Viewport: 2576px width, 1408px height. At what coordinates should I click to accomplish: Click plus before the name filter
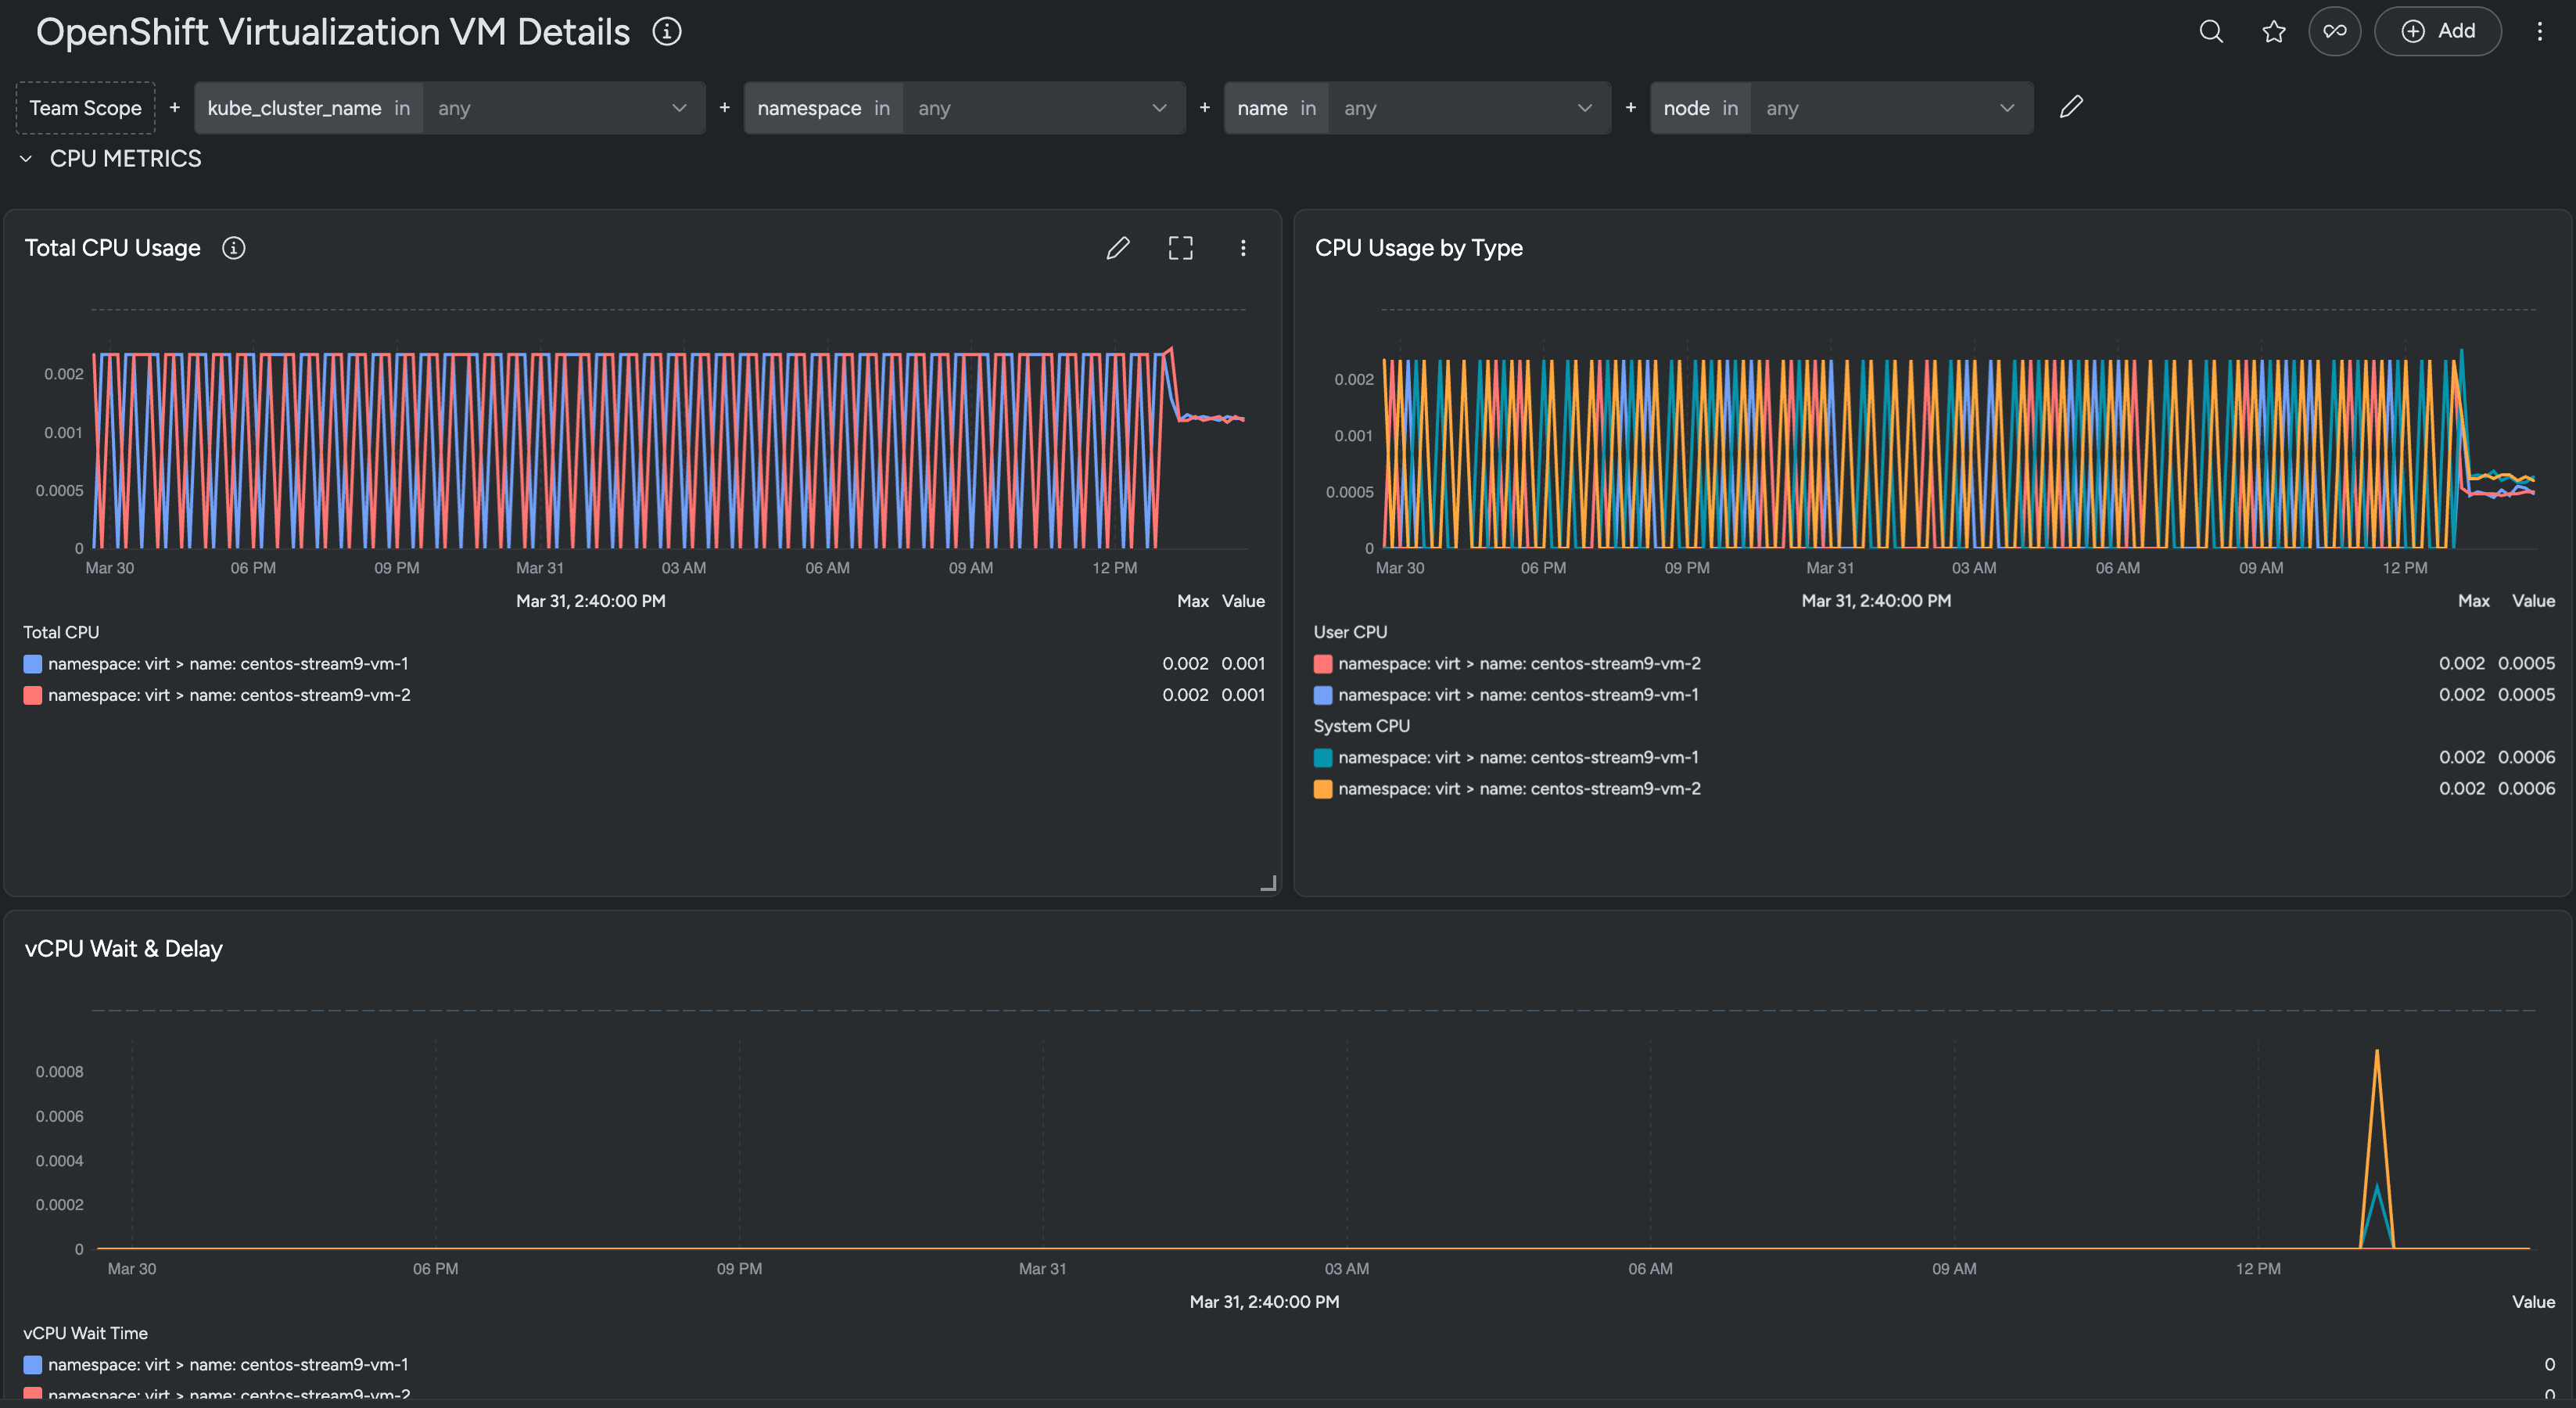pyautogui.click(x=1205, y=107)
